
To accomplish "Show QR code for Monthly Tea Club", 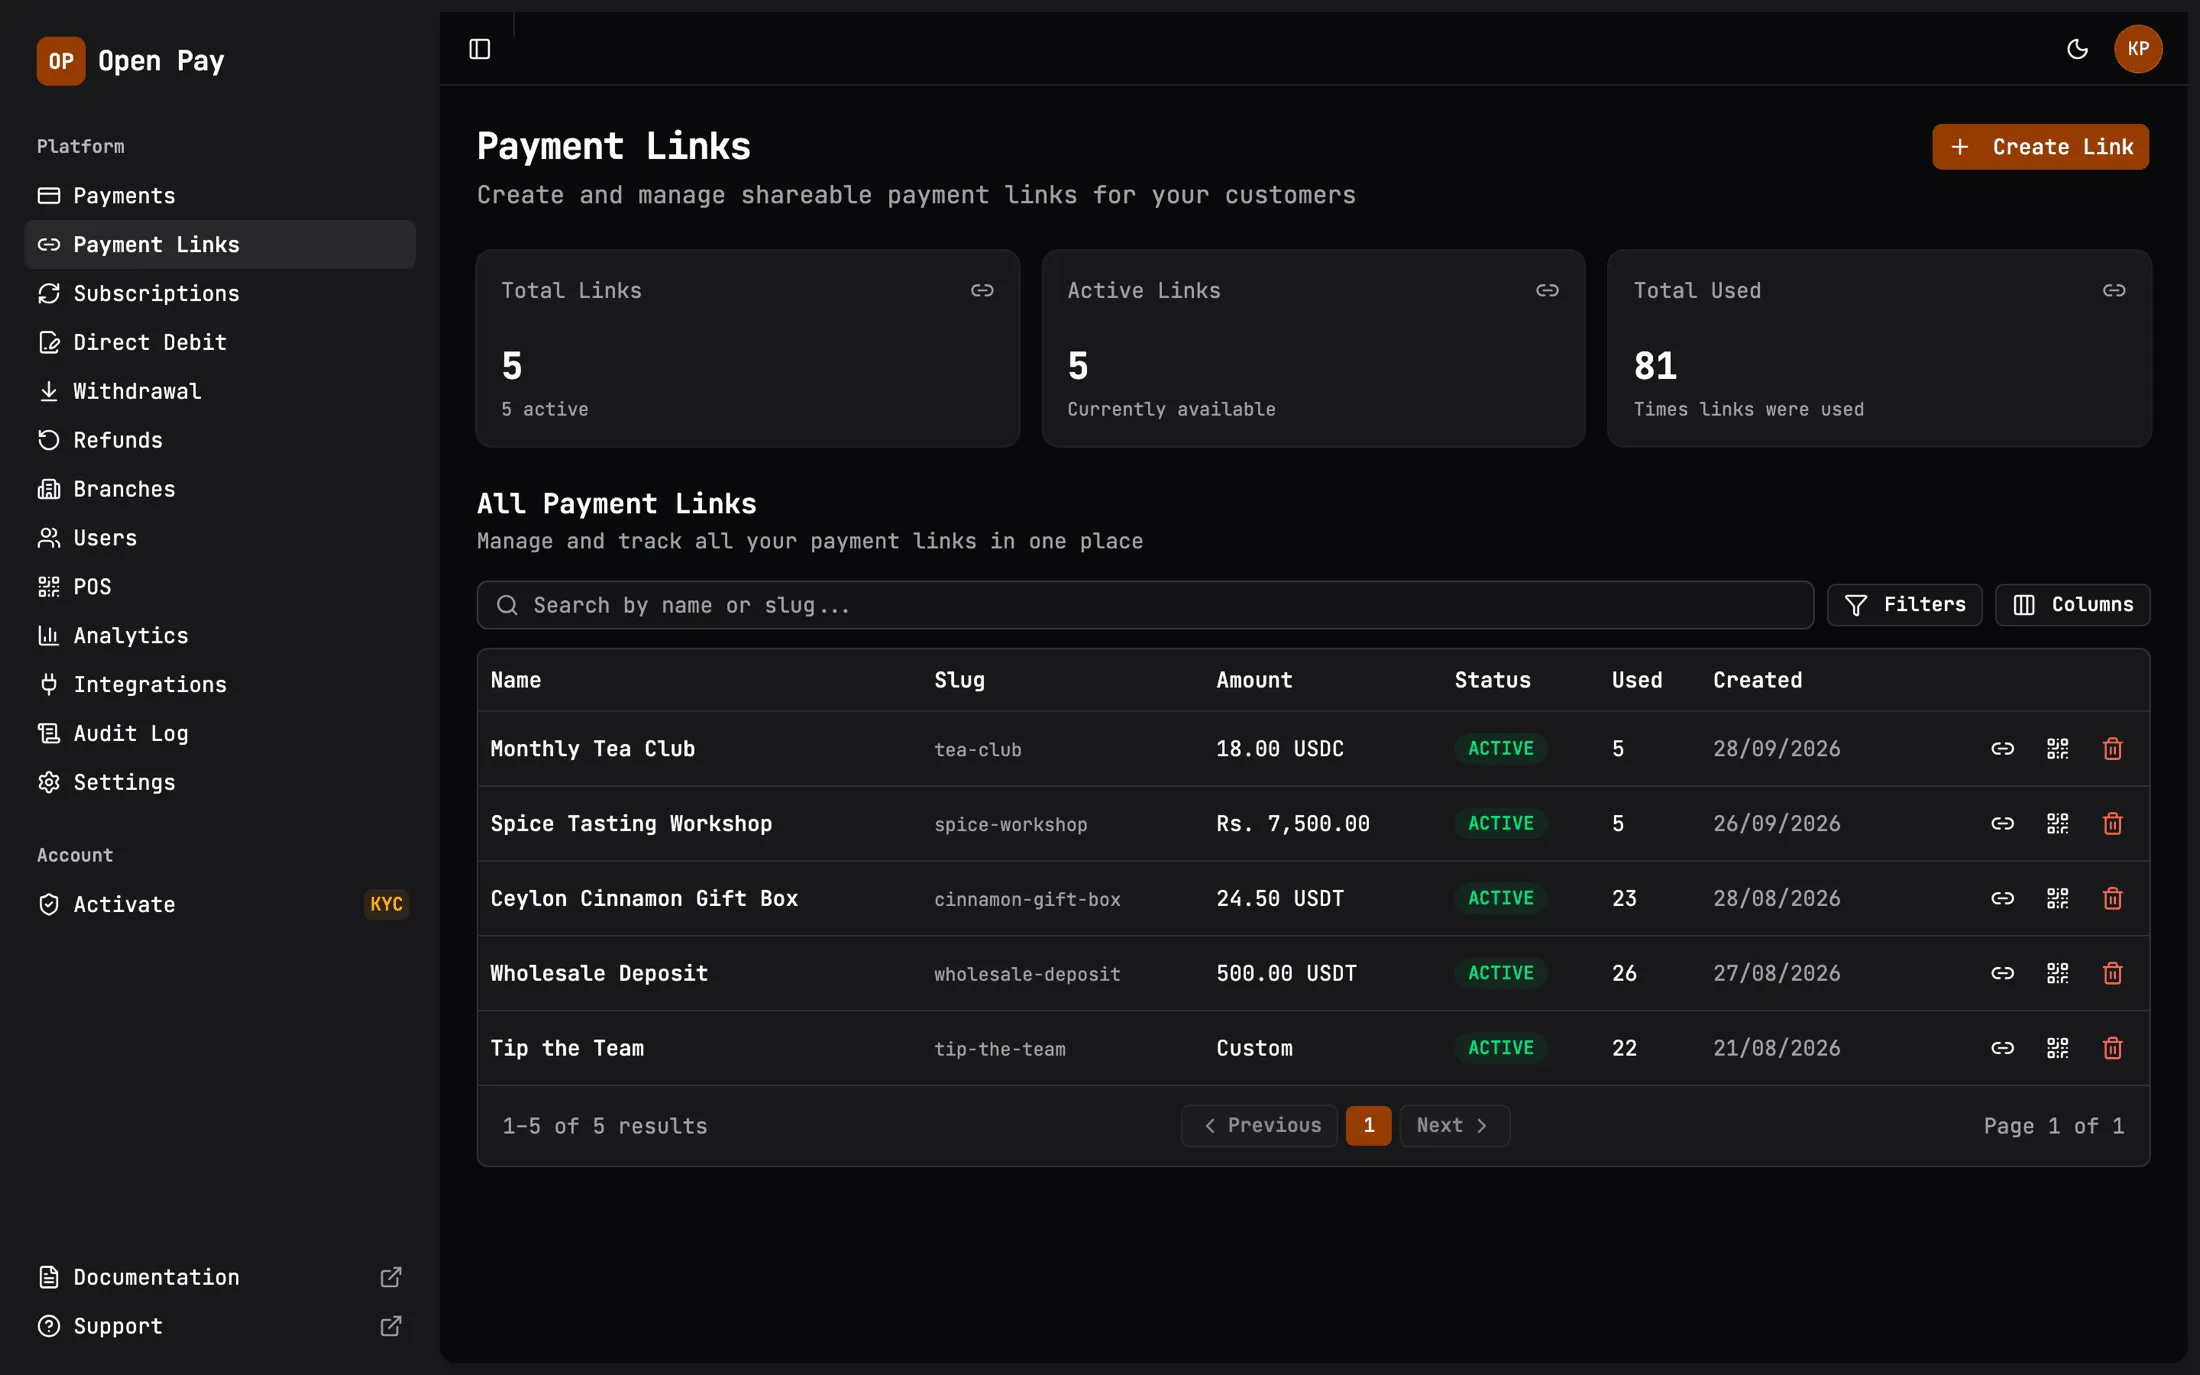I will (2057, 748).
